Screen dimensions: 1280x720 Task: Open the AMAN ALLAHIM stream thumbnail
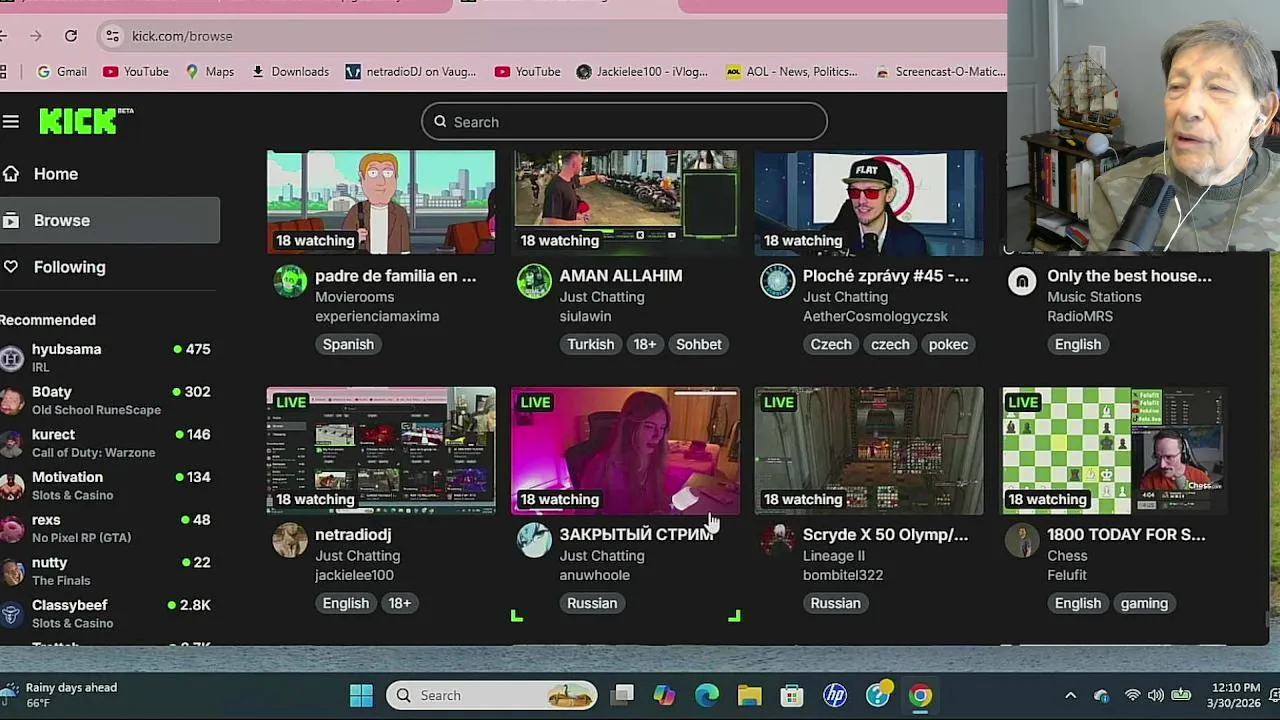point(625,203)
